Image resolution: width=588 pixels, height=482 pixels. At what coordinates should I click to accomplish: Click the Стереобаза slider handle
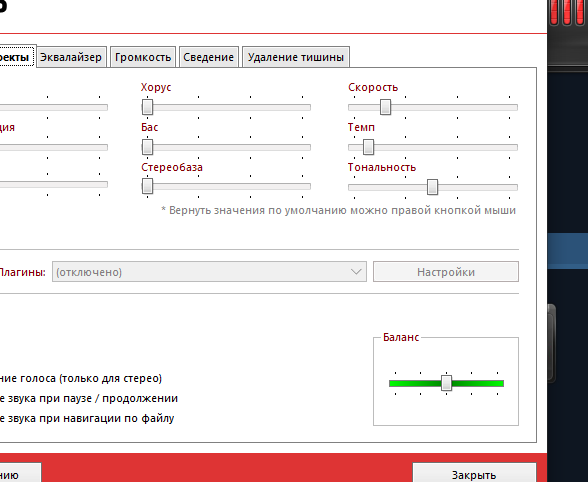(147, 186)
